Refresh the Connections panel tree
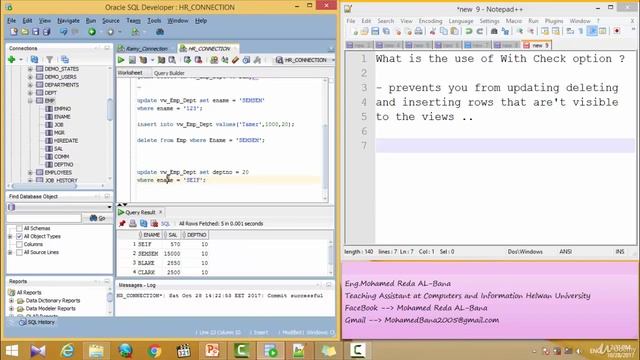This screenshot has height=360, width=640. point(34,60)
